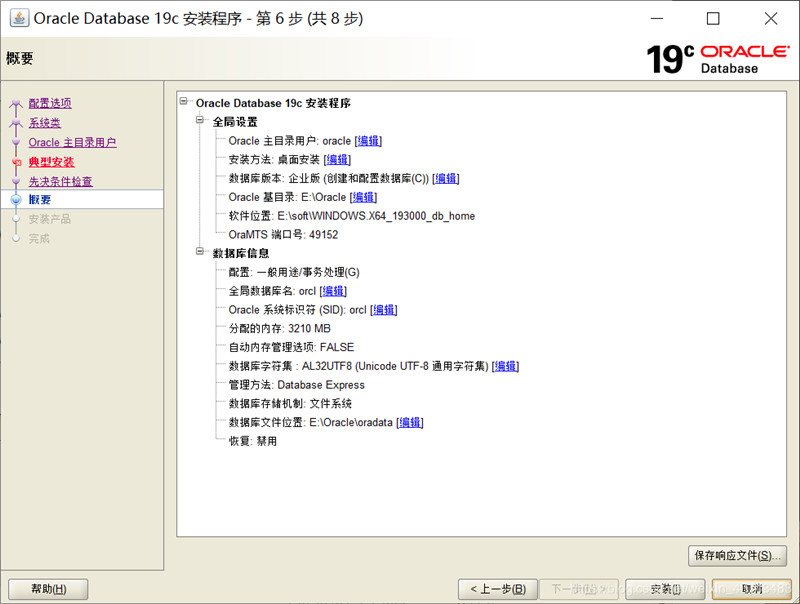Go to the 典型安装 step
This screenshot has width=800, height=604.
[52, 162]
